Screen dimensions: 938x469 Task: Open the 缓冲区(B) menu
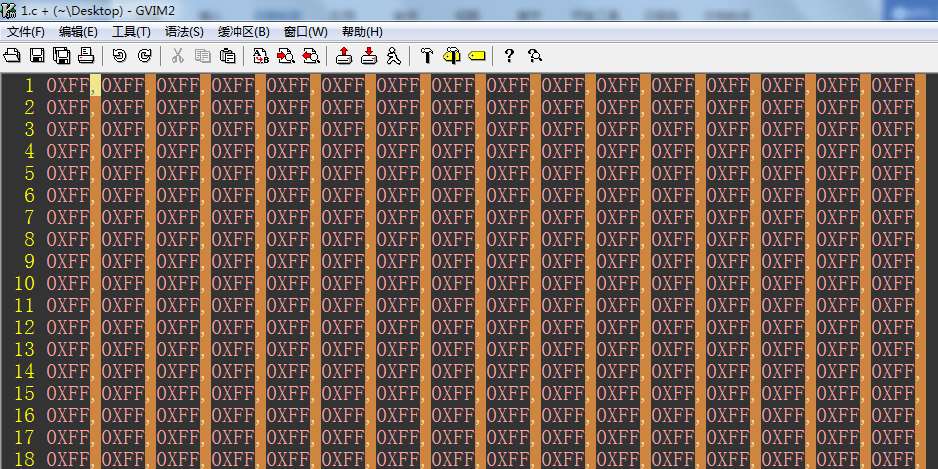click(243, 32)
